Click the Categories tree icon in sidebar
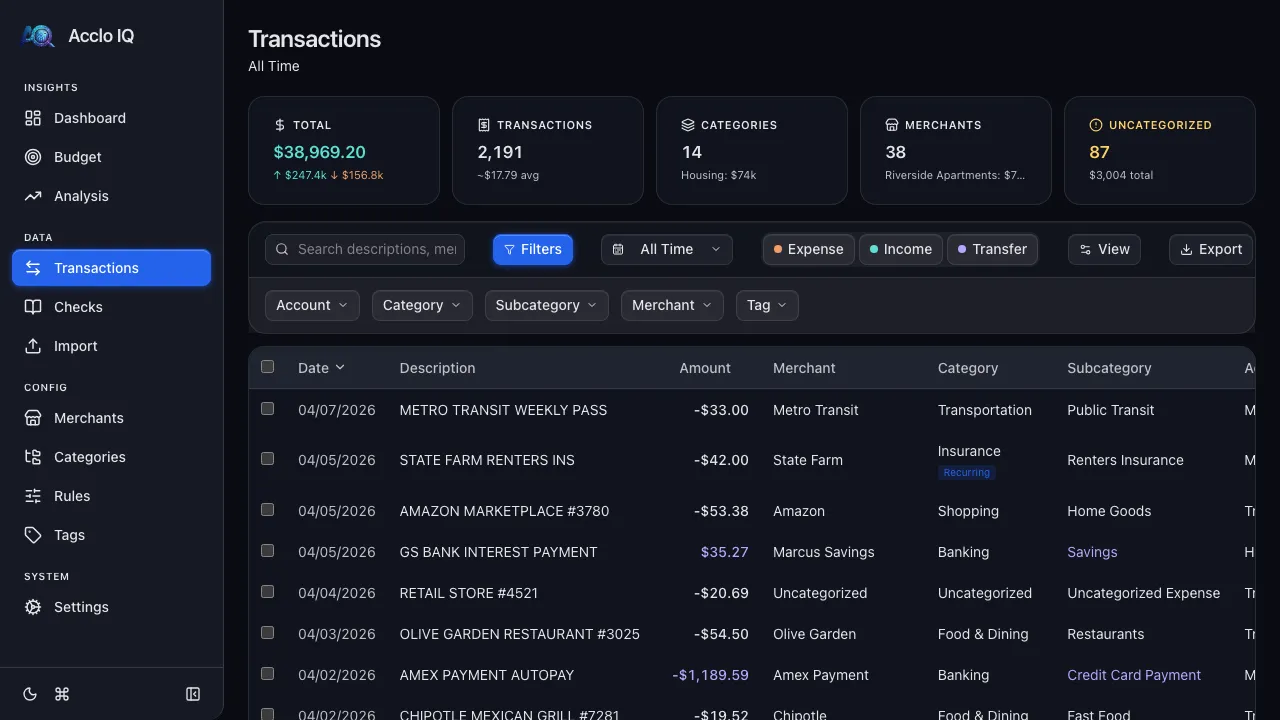 click(33, 457)
